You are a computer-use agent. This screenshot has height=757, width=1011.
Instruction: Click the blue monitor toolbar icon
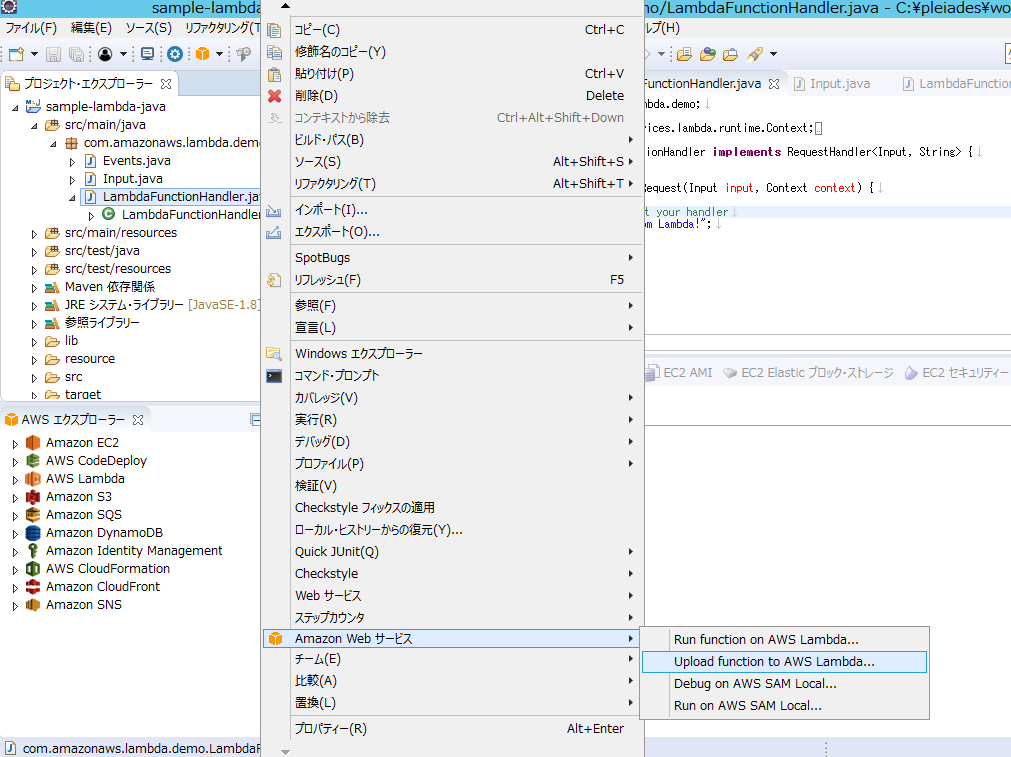[148, 54]
